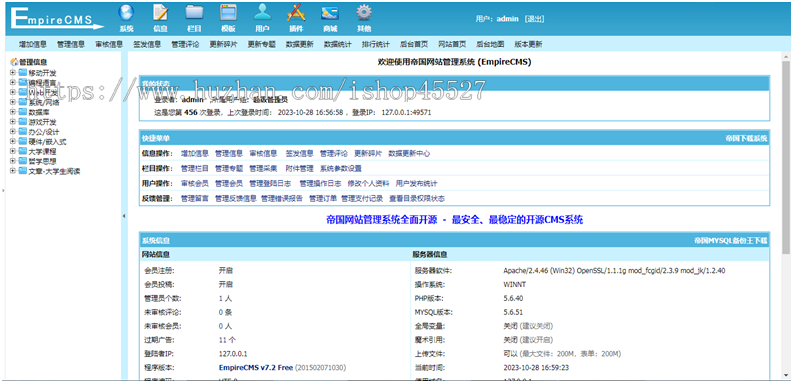Click the 退出 logout link

coord(535,19)
